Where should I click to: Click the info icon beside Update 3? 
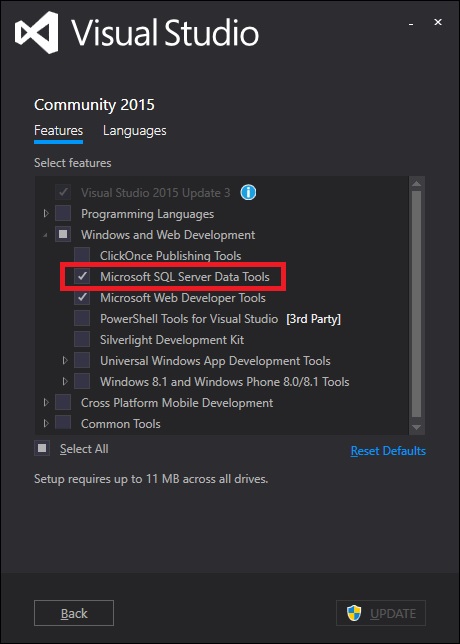(x=248, y=192)
